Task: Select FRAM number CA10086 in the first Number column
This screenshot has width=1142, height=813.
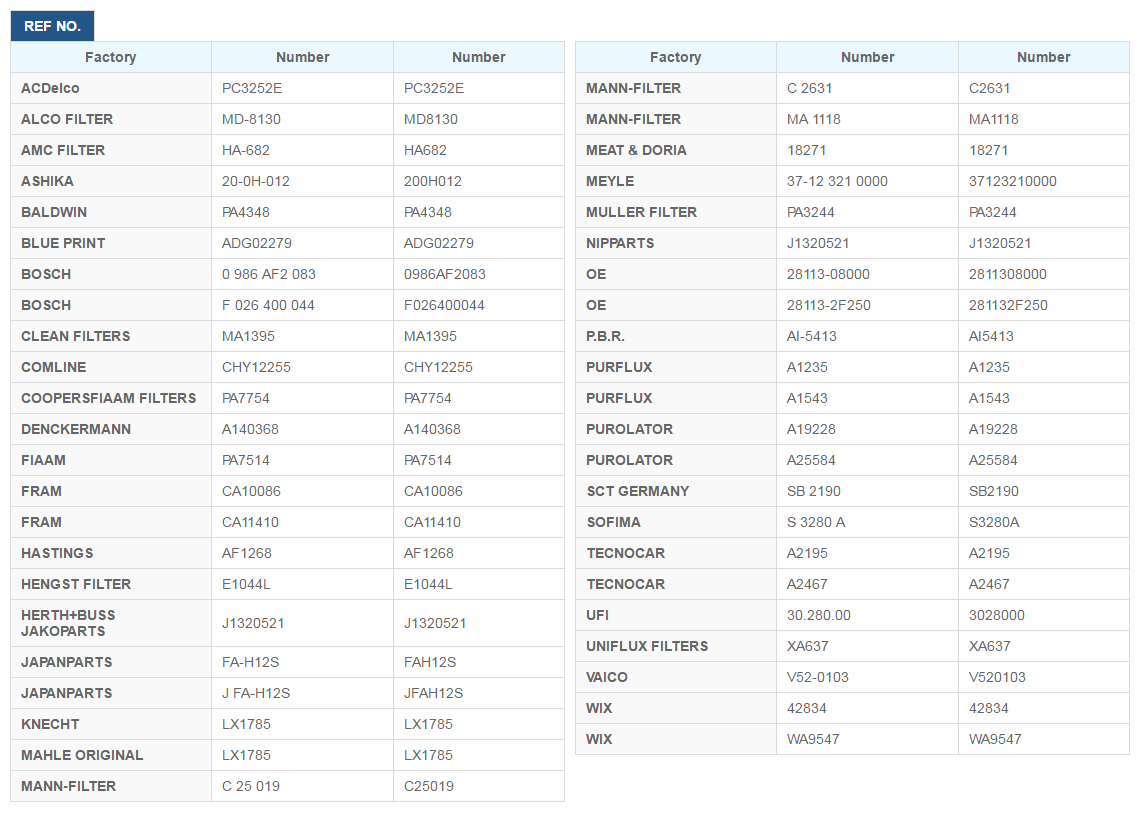Action: point(251,492)
